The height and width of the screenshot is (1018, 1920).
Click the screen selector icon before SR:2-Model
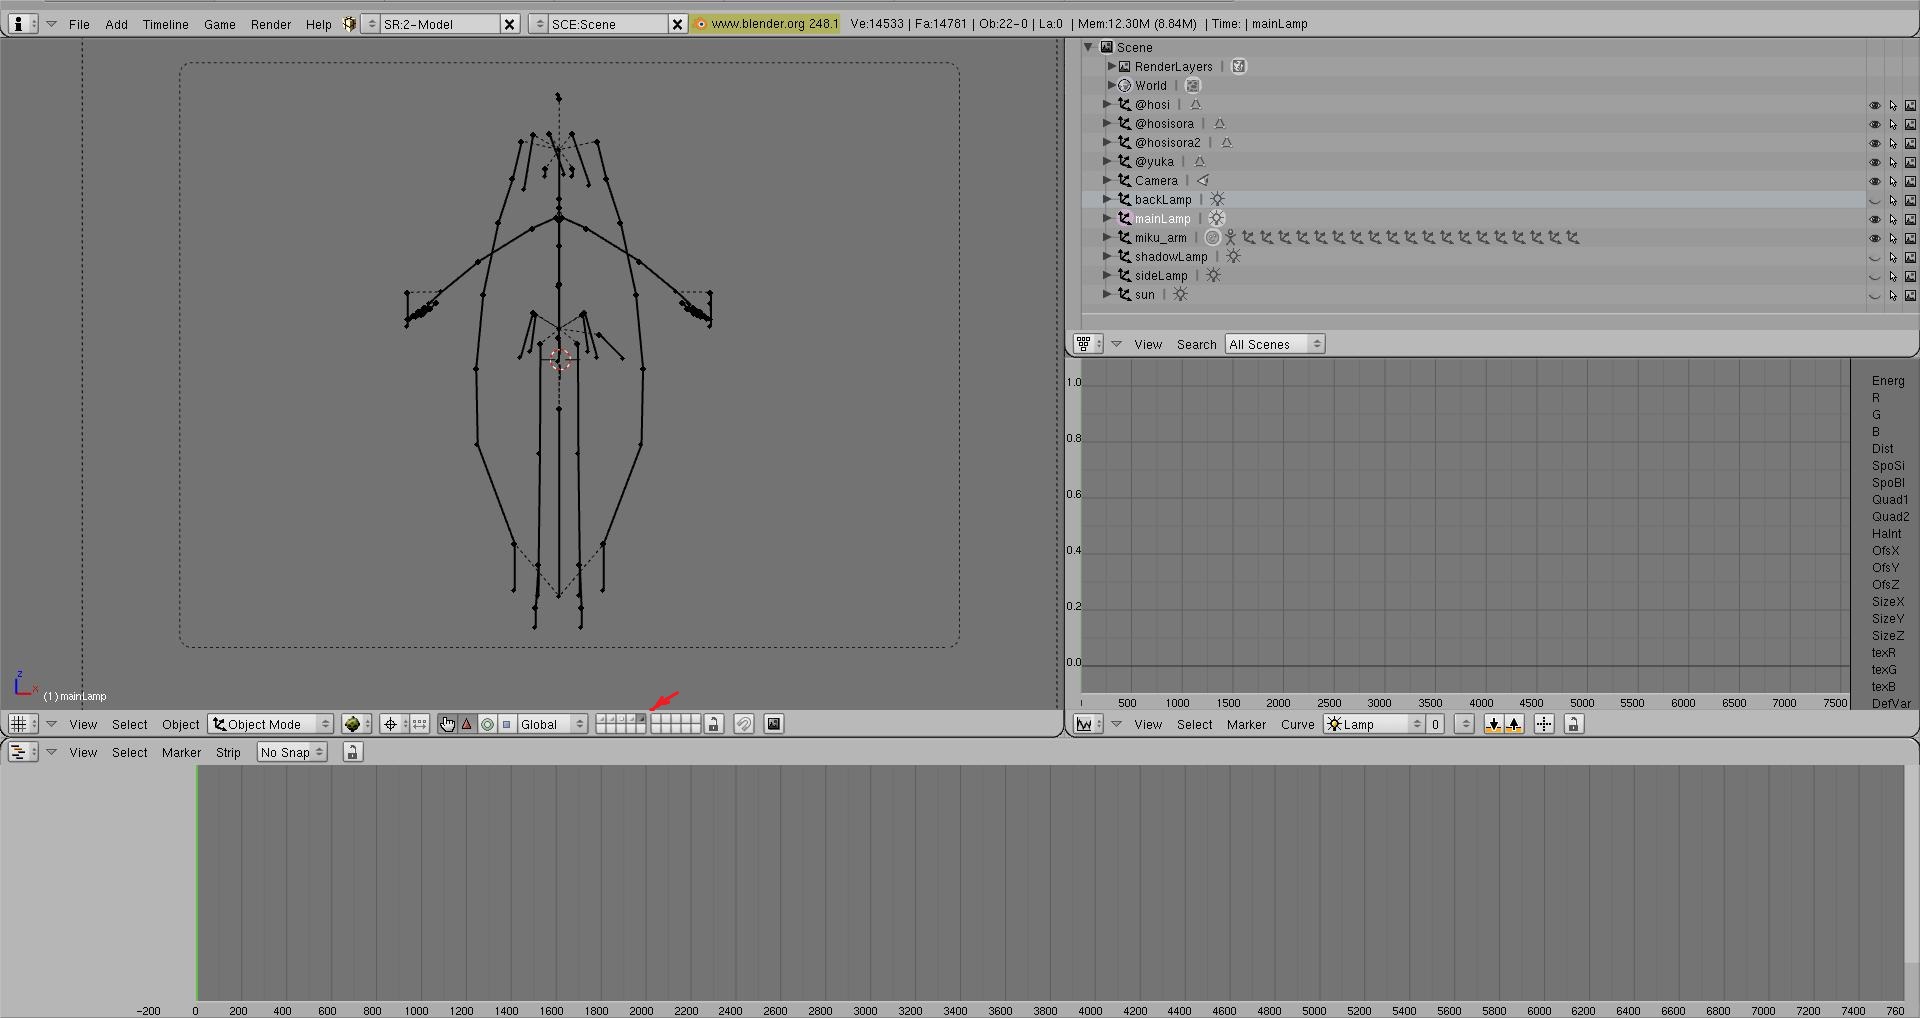(x=370, y=23)
